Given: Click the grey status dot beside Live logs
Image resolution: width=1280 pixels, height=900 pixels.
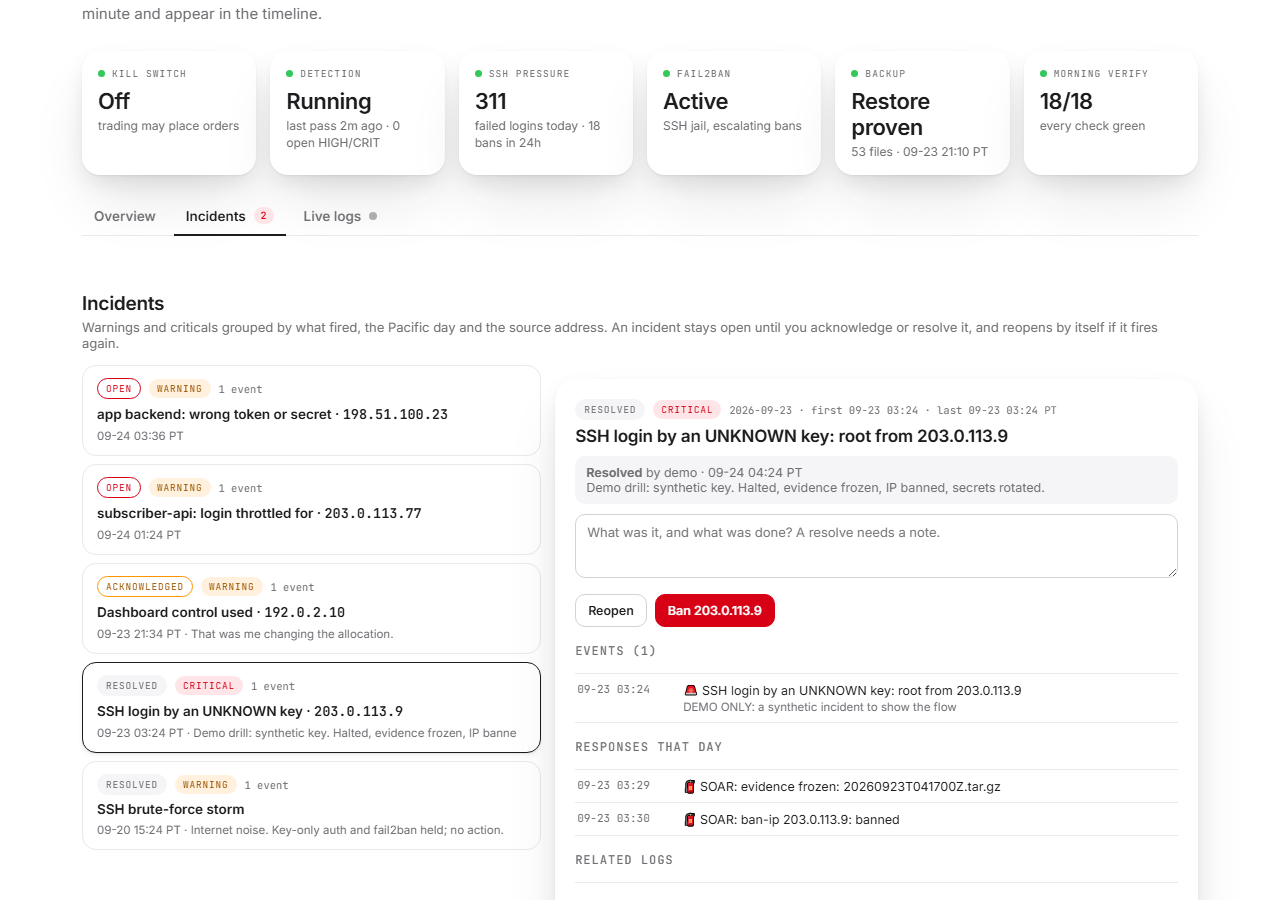Looking at the screenshot, I should click(x=373, y=216).
